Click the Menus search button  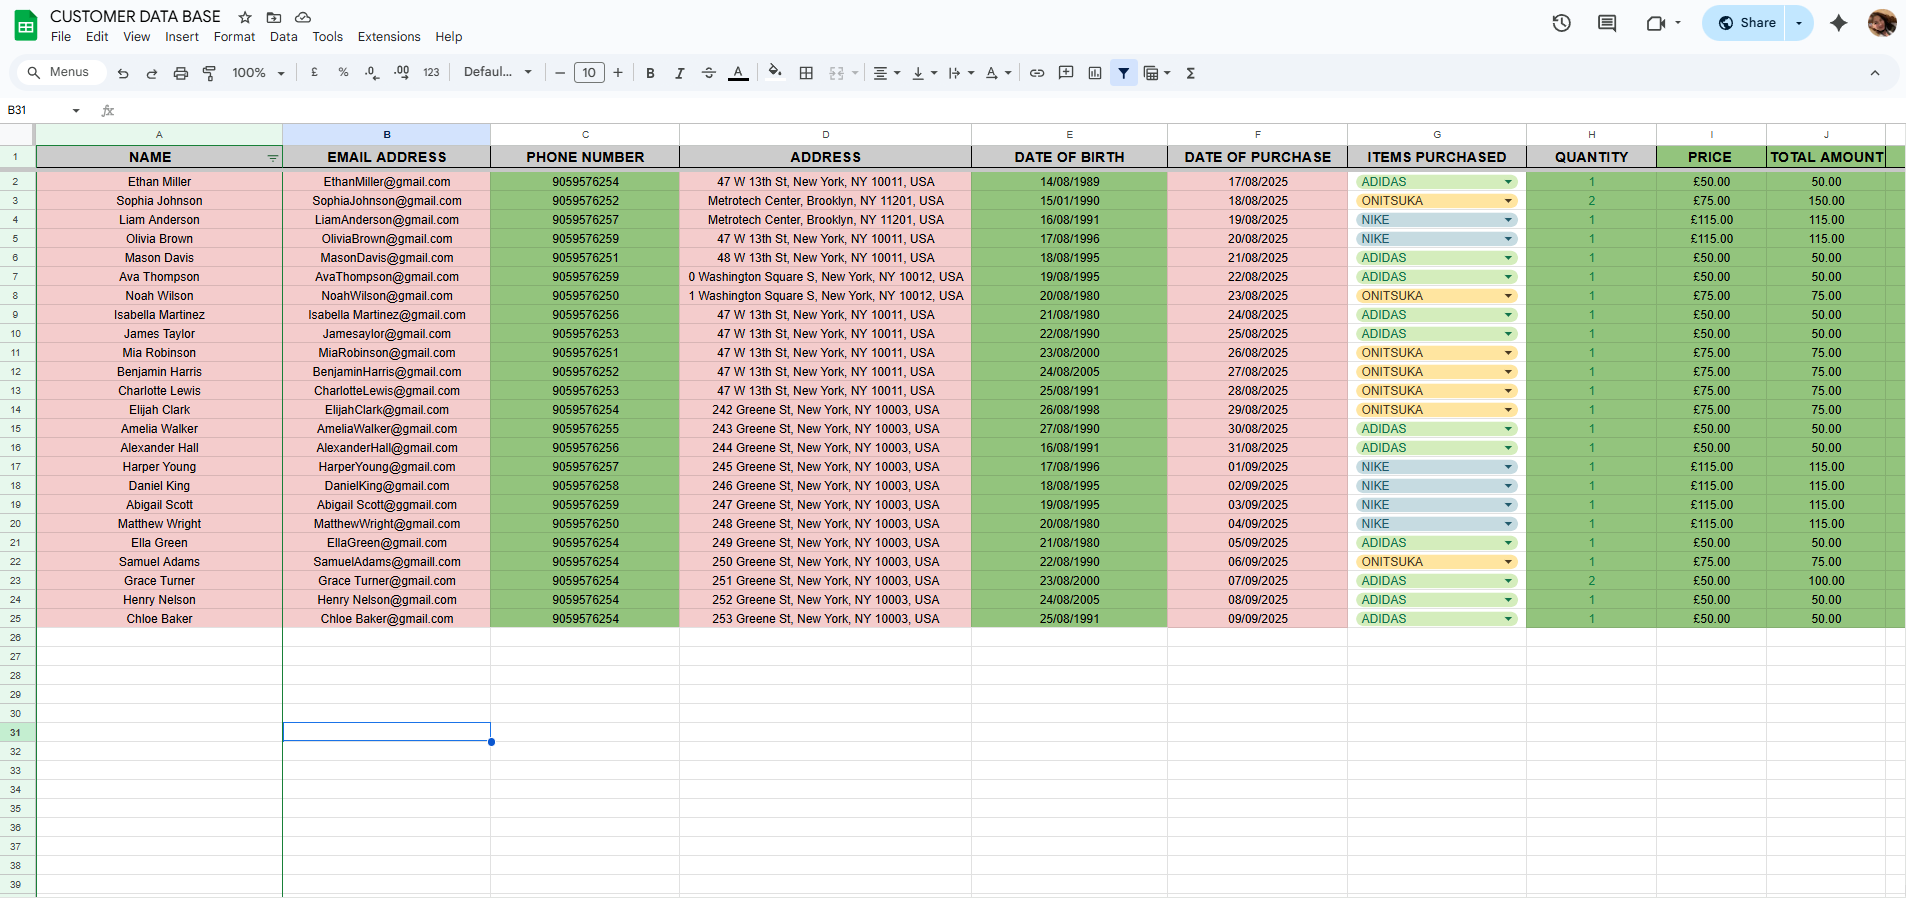58,72
